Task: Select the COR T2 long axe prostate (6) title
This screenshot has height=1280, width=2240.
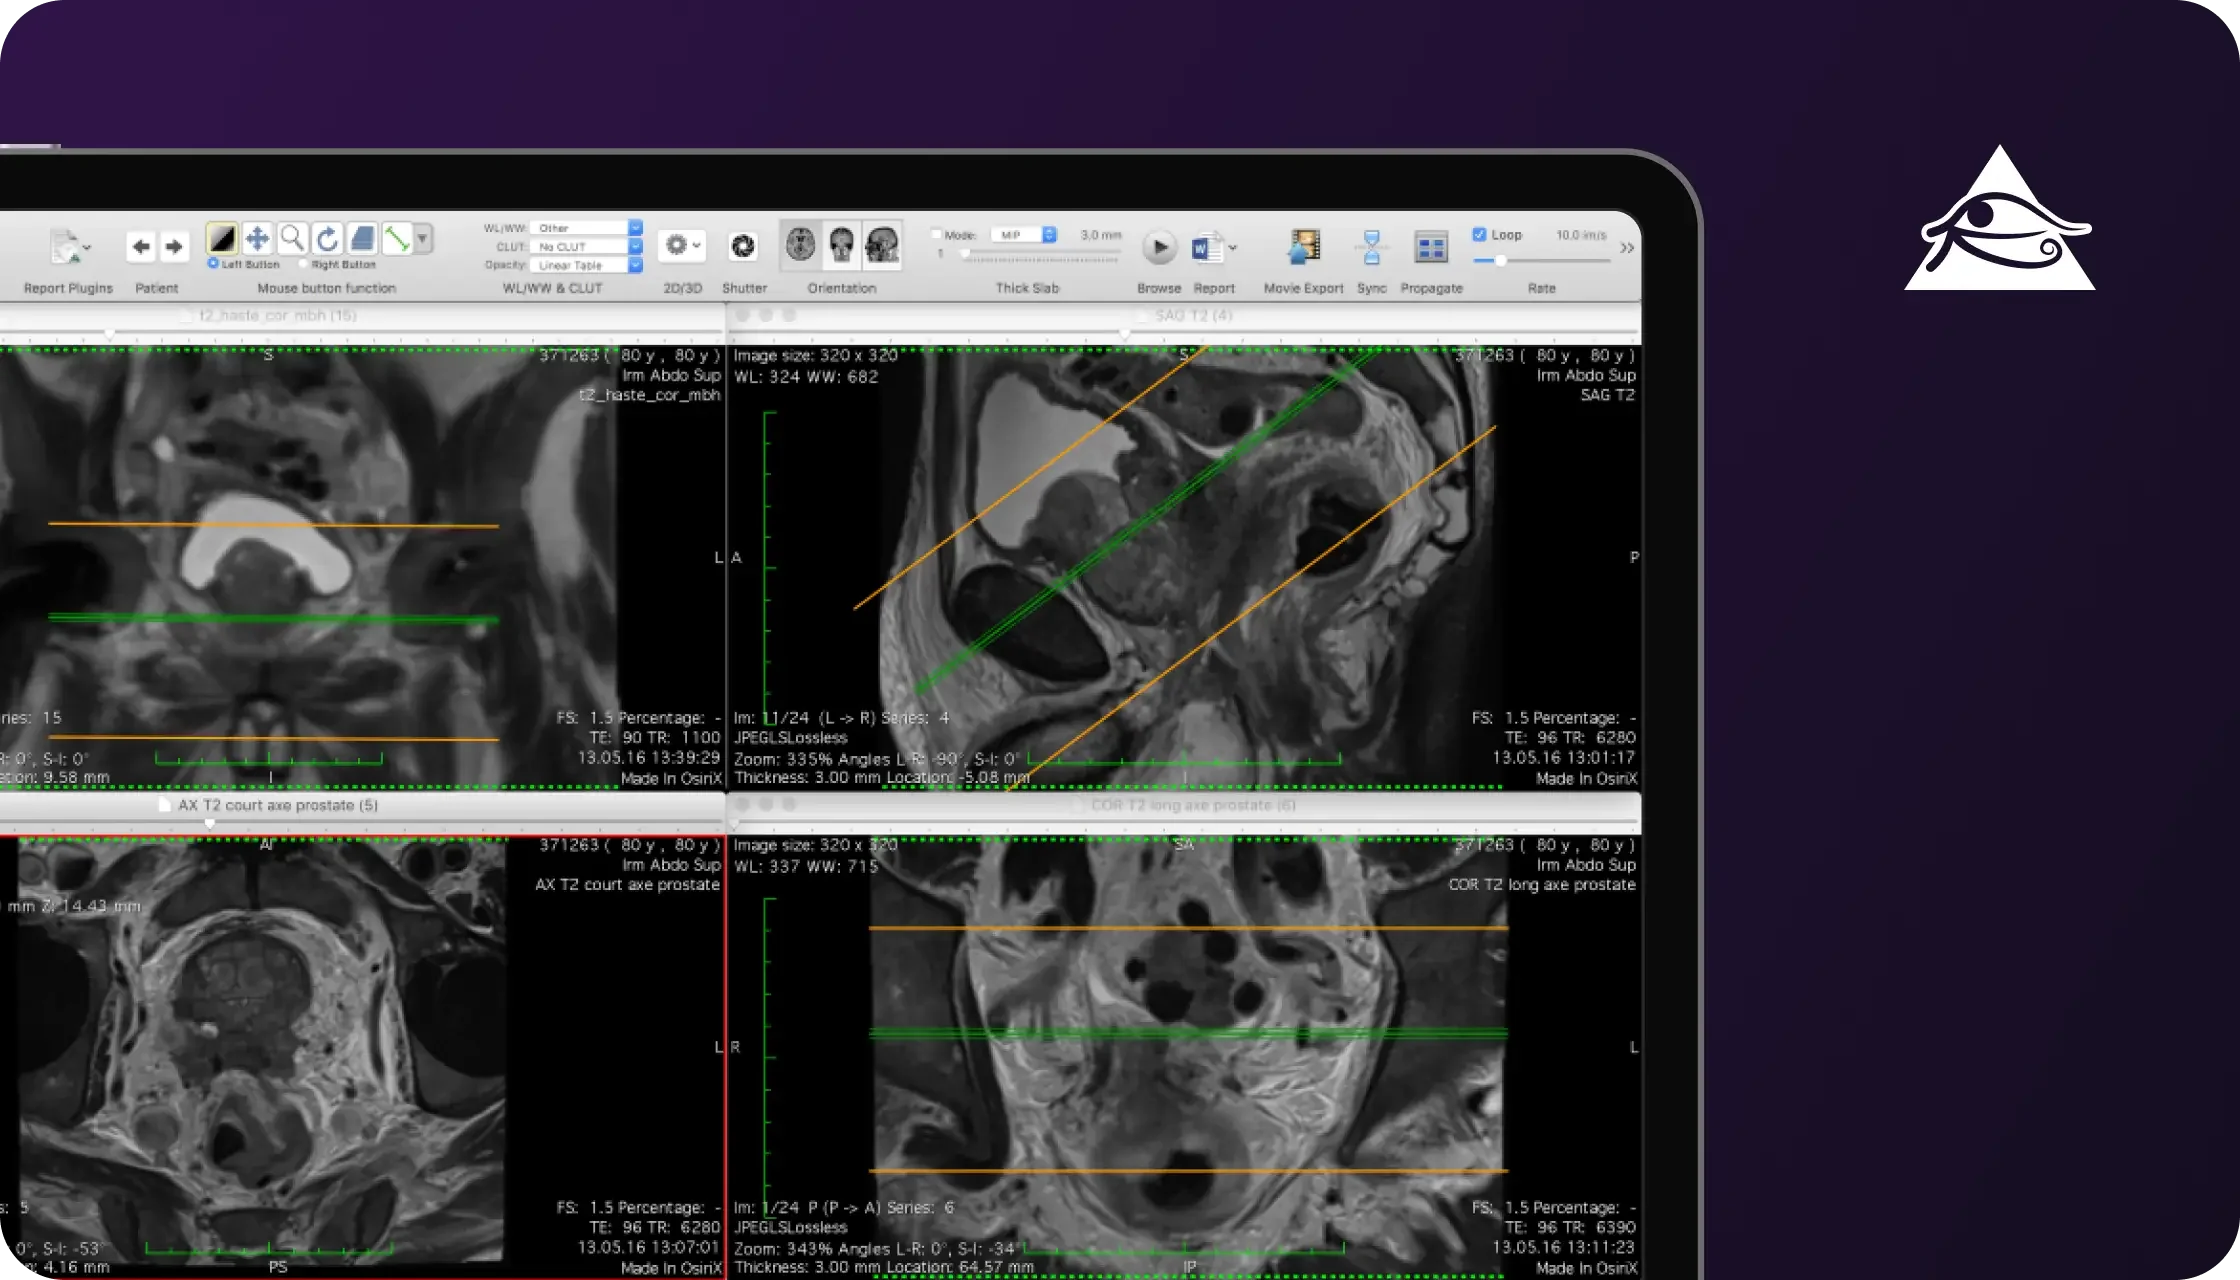Action: point(1193,805)
